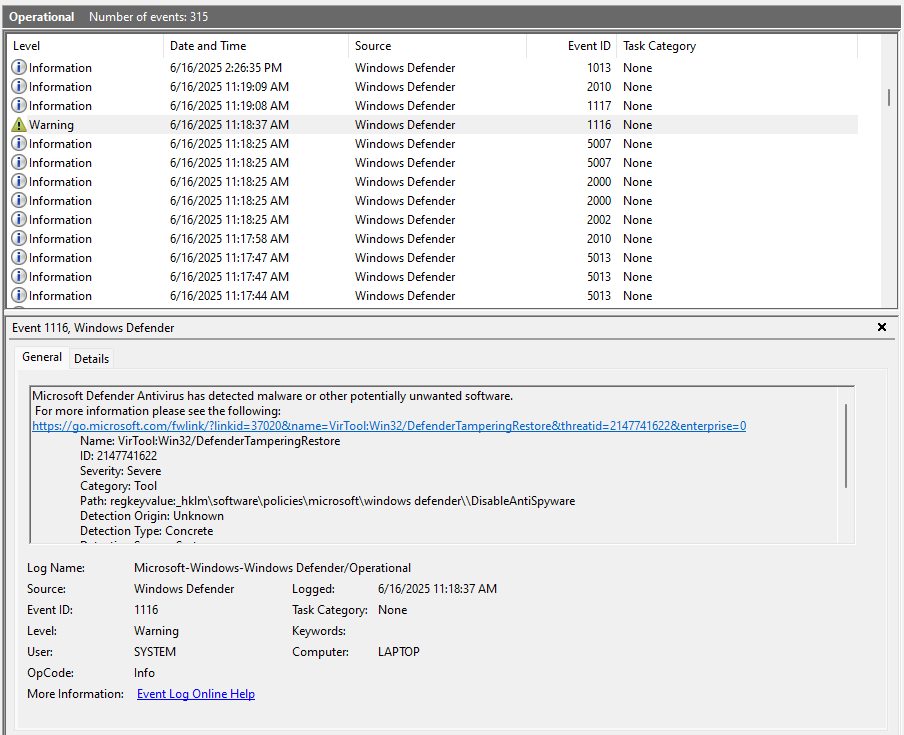The width and height of the screenshot is (904, 735).
Task: Click the Operational log title
Action: 42,17
